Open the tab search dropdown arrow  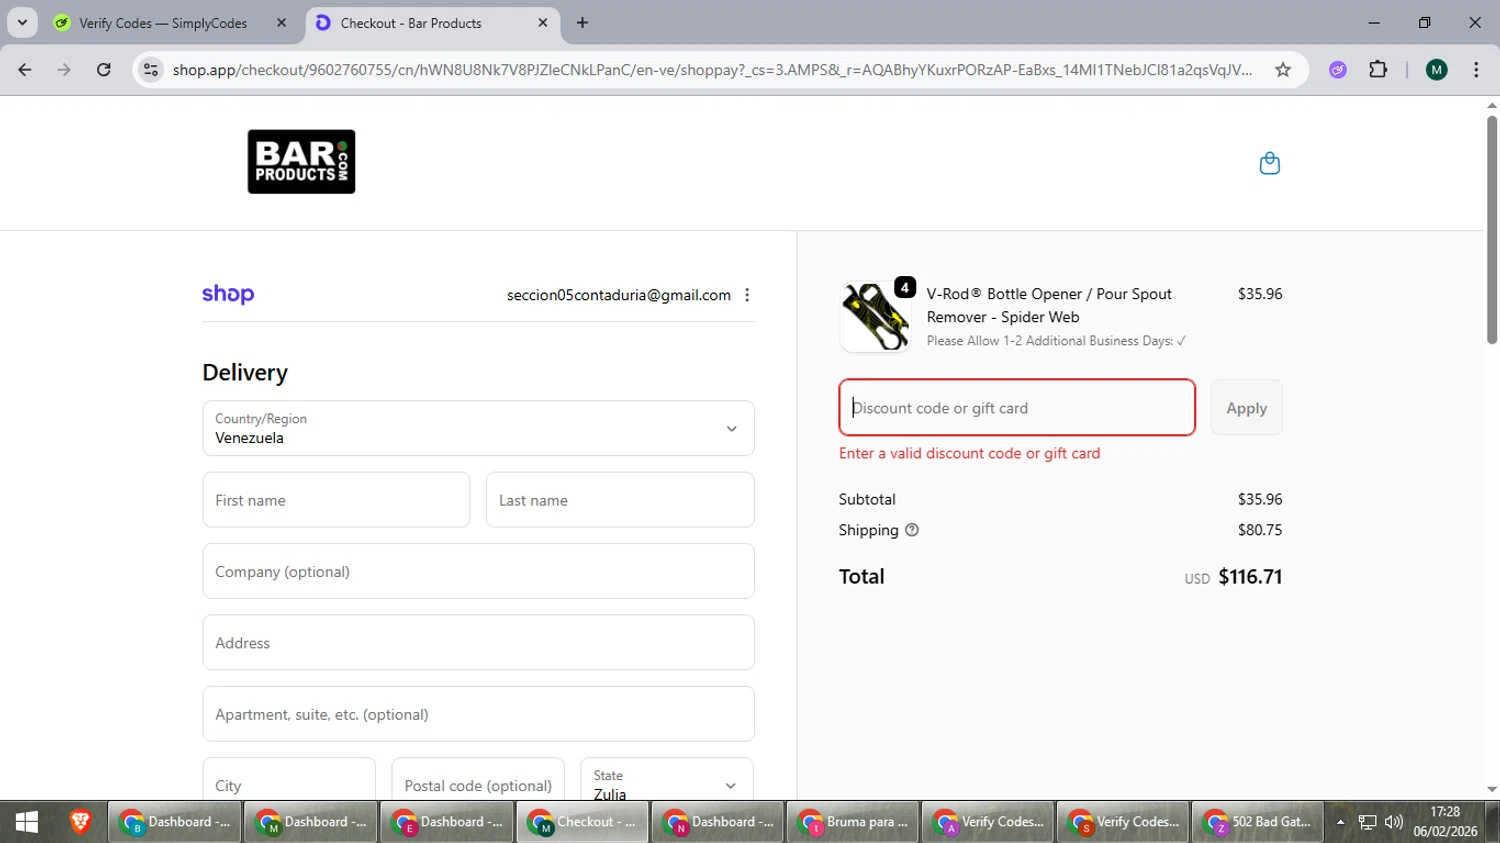(22, 22)
